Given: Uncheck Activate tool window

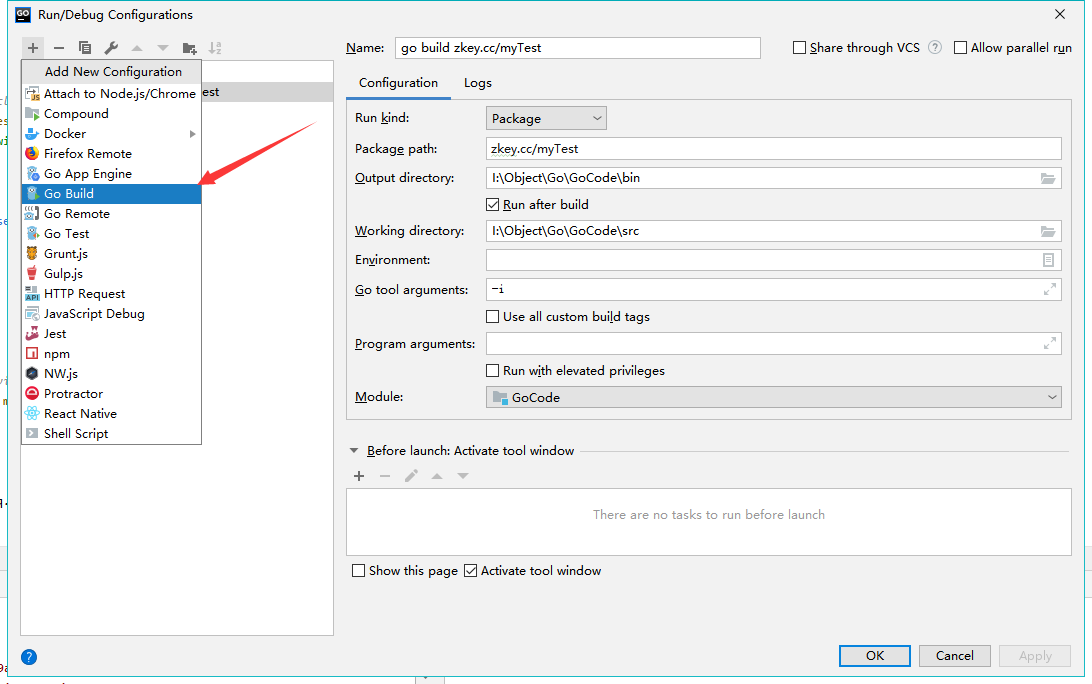Looking at the screenshot, I should click(x=471, y=570).
